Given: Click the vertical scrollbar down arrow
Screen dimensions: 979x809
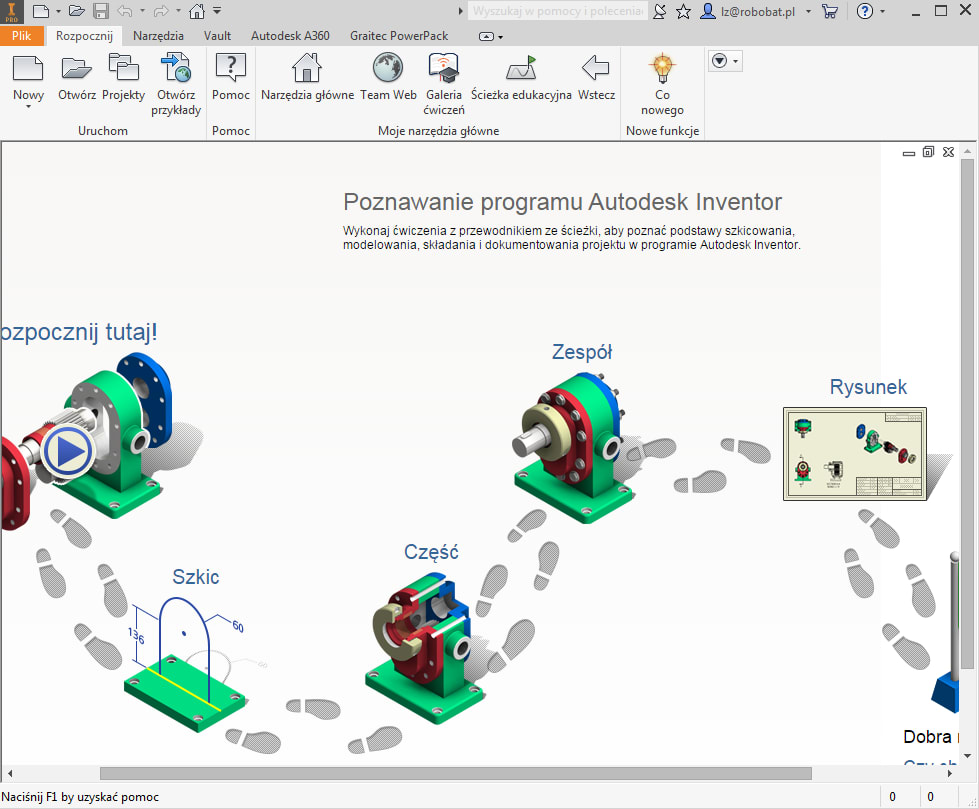Looking at the screenshot, I should [968, 757].
